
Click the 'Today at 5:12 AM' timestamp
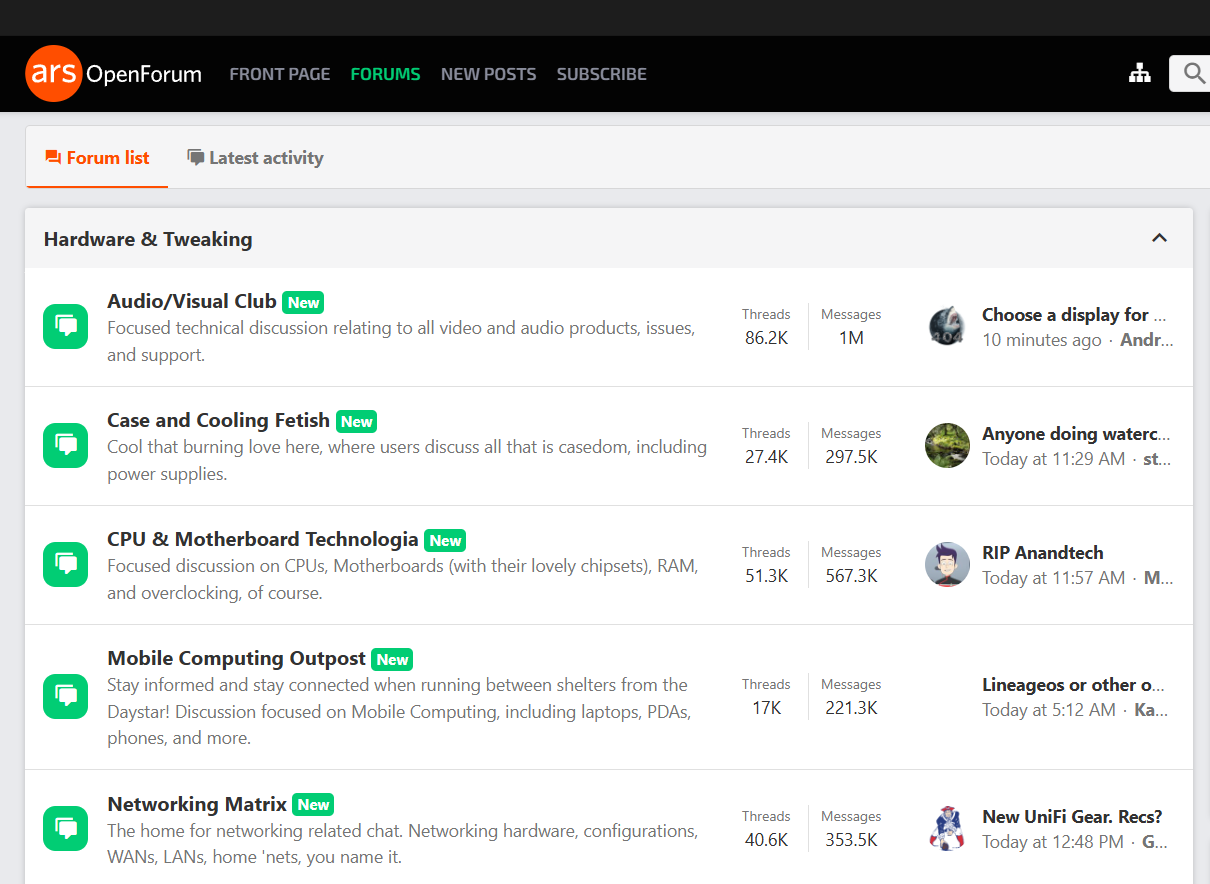click(1049, 710)
